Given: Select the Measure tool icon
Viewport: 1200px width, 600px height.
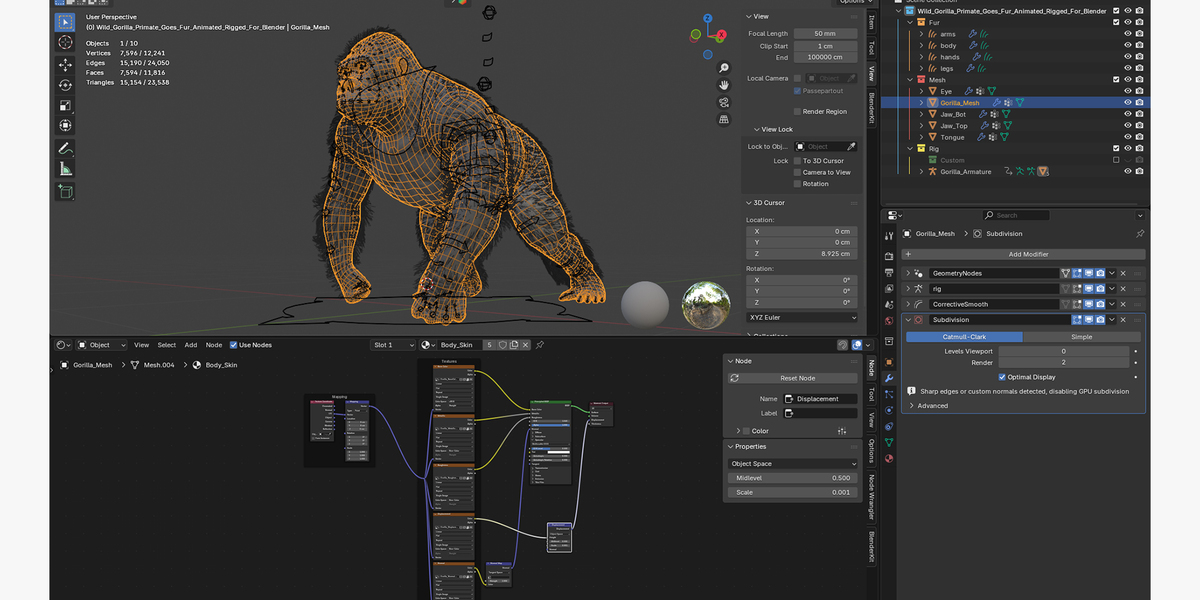Looking at the screenshot, I should pyautogui.click(x=65, y=169).
